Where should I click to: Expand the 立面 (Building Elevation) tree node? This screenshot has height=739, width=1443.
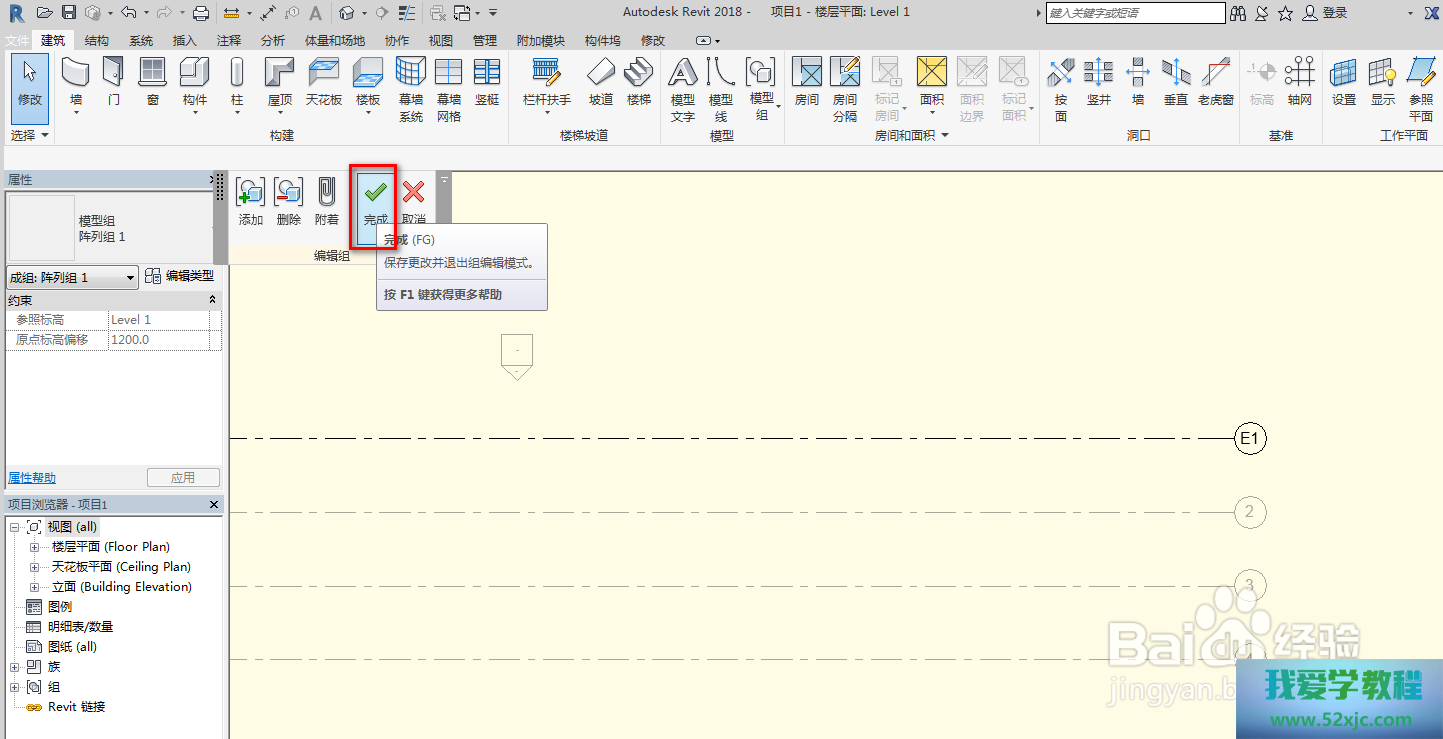pos(34,587)
